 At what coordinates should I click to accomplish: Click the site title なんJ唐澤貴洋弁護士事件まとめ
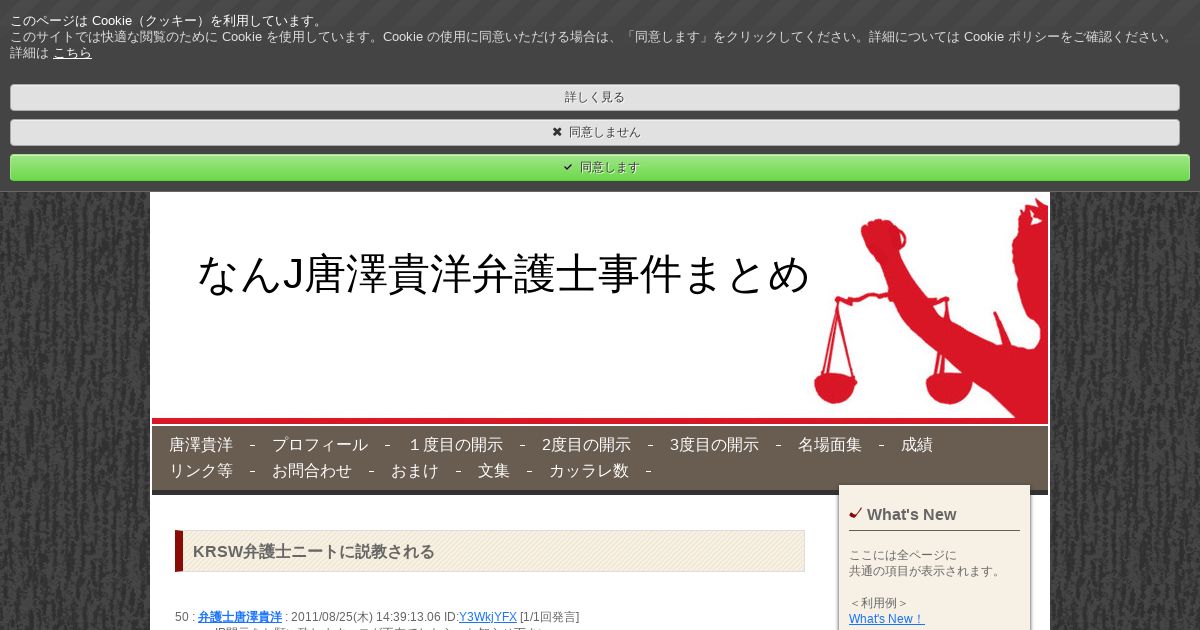point(503,274)
